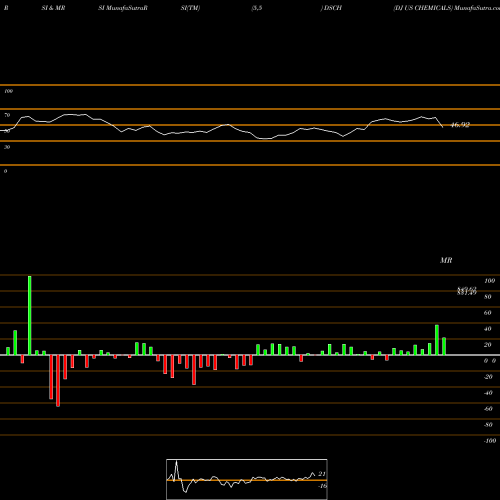Click the 'SI & MR' header text

pos(53,8)
